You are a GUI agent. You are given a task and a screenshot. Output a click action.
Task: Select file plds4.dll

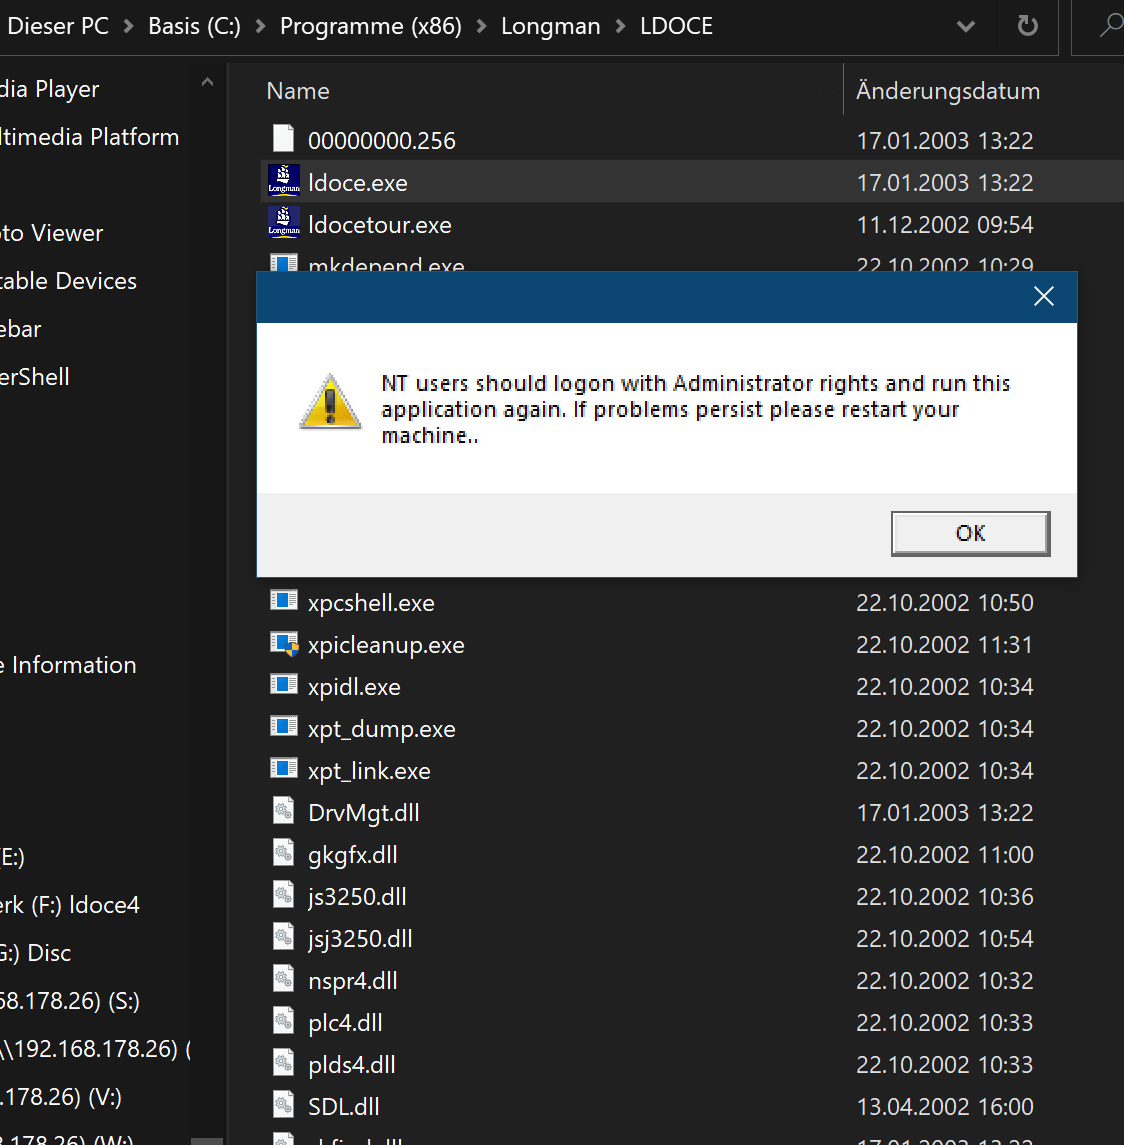point(351,1065)
